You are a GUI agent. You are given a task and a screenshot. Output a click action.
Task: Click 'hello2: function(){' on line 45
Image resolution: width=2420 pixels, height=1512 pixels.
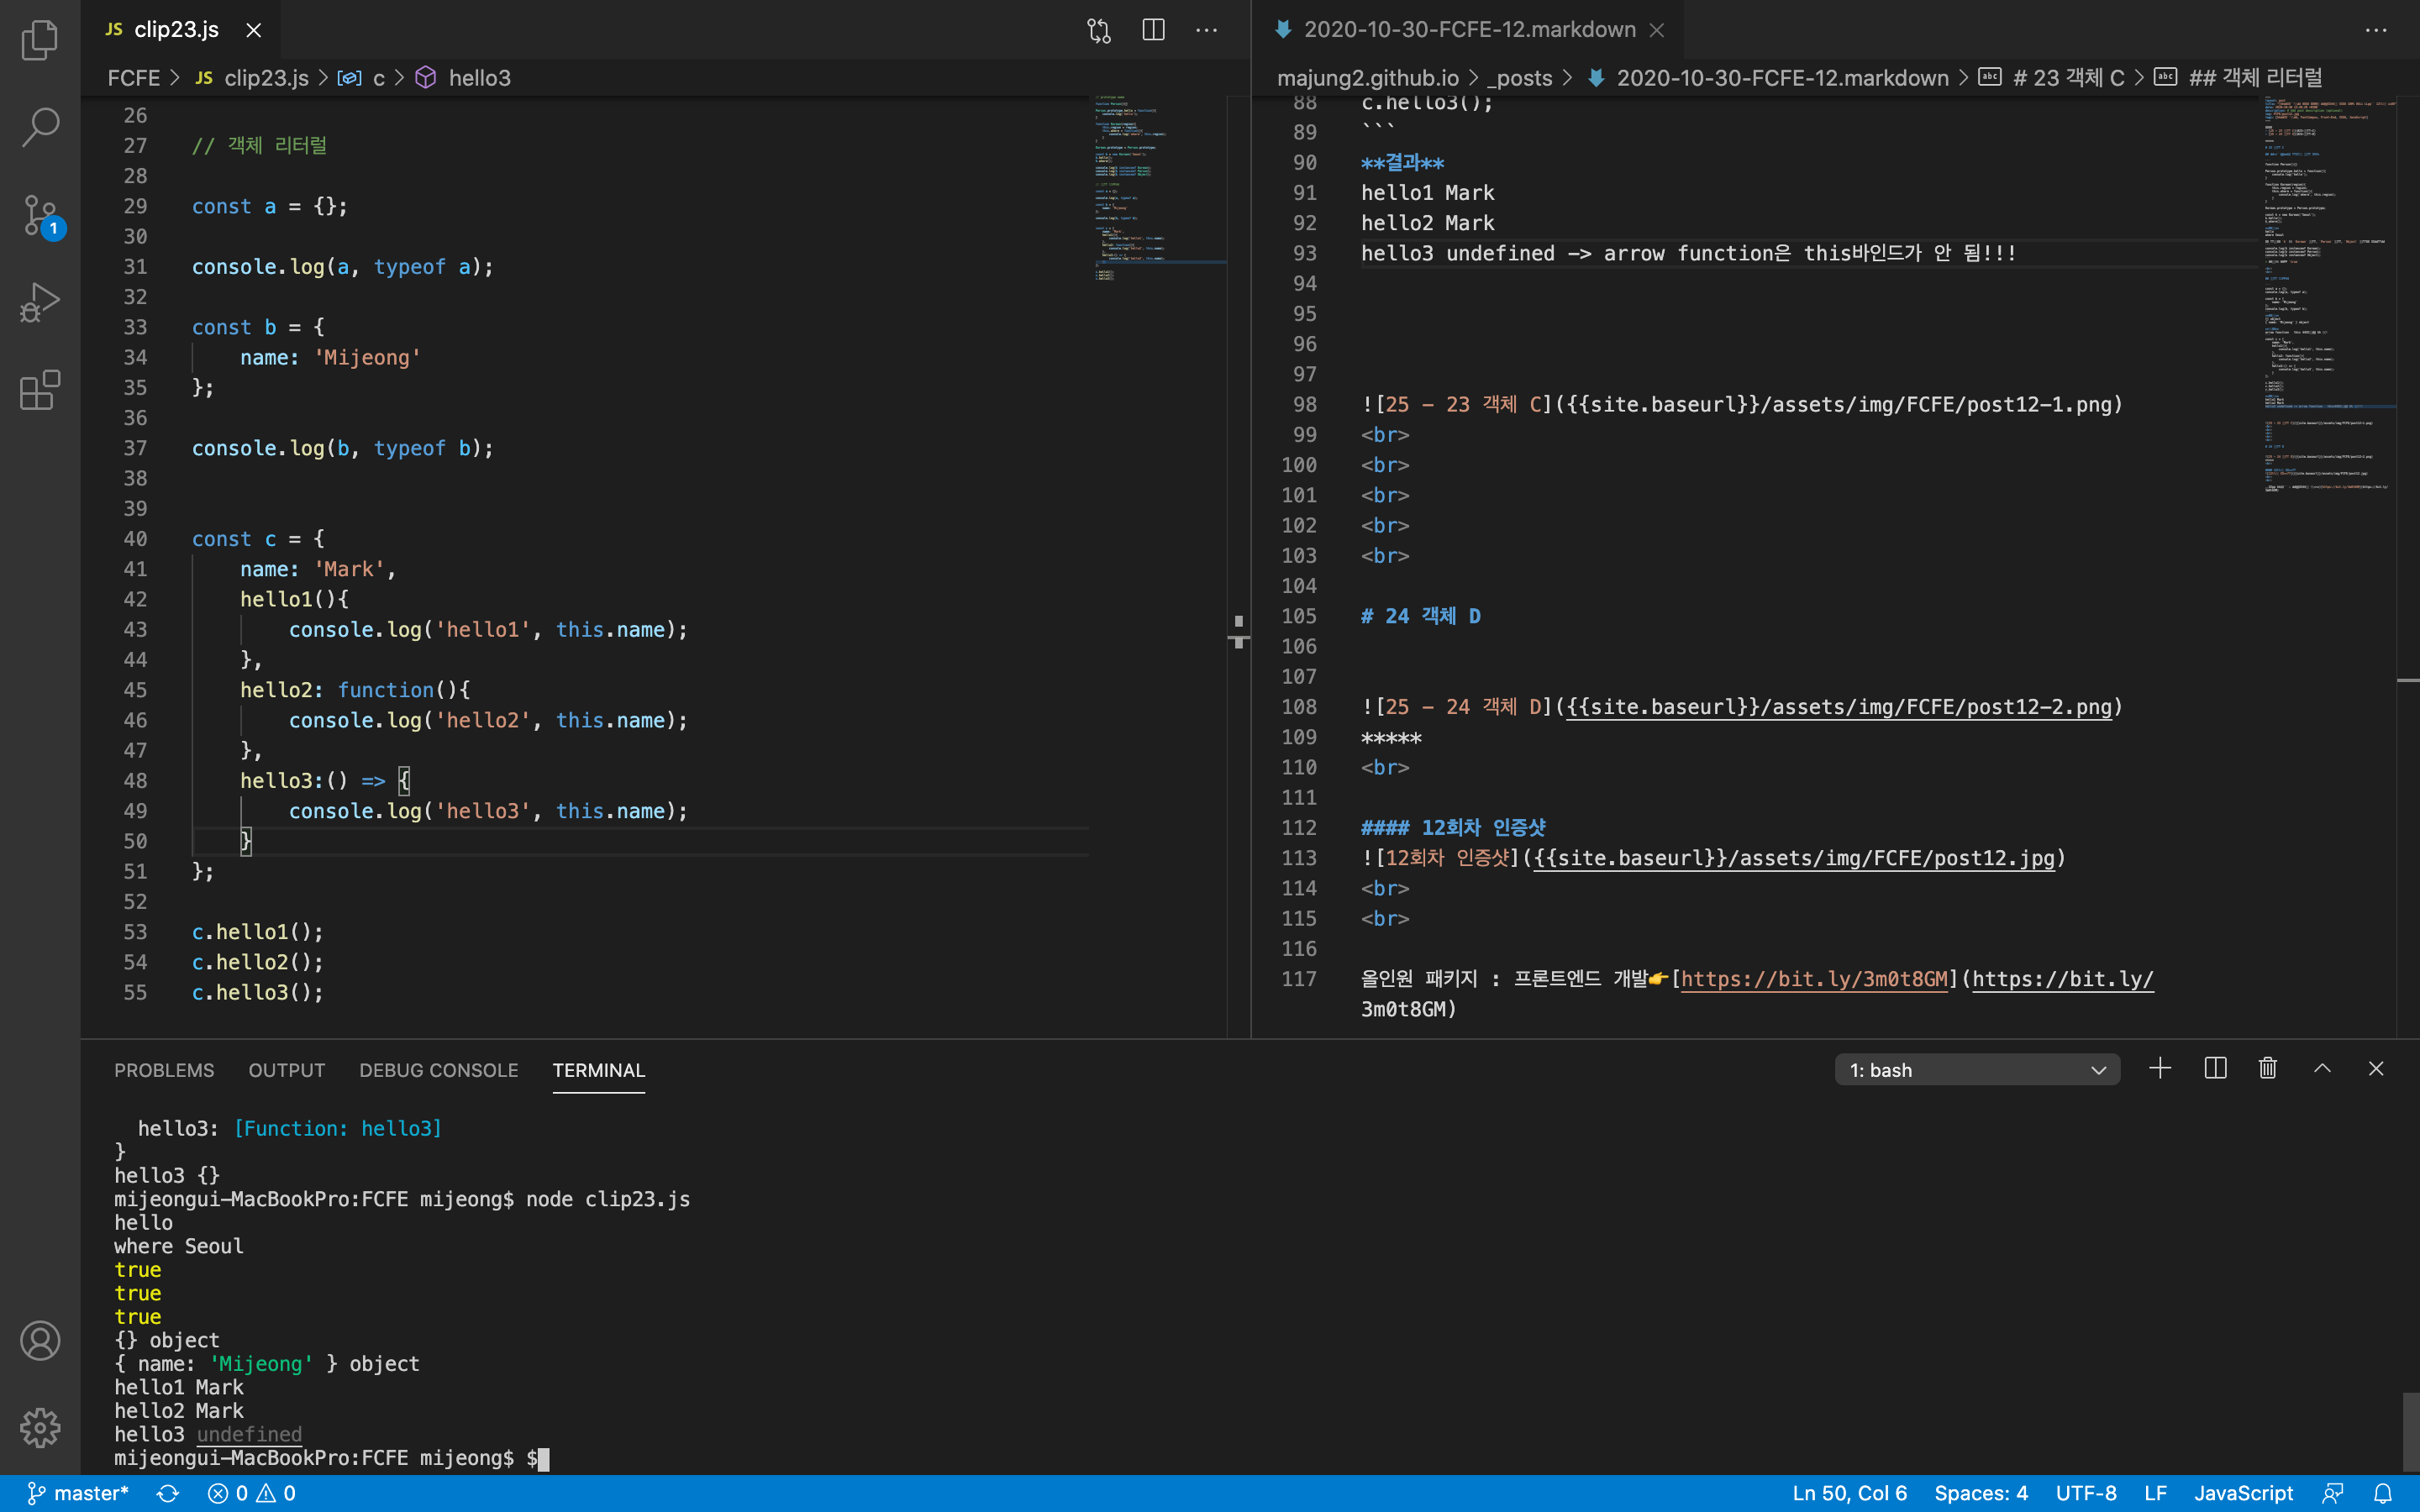pyautogui.click(x=354, y=690)
